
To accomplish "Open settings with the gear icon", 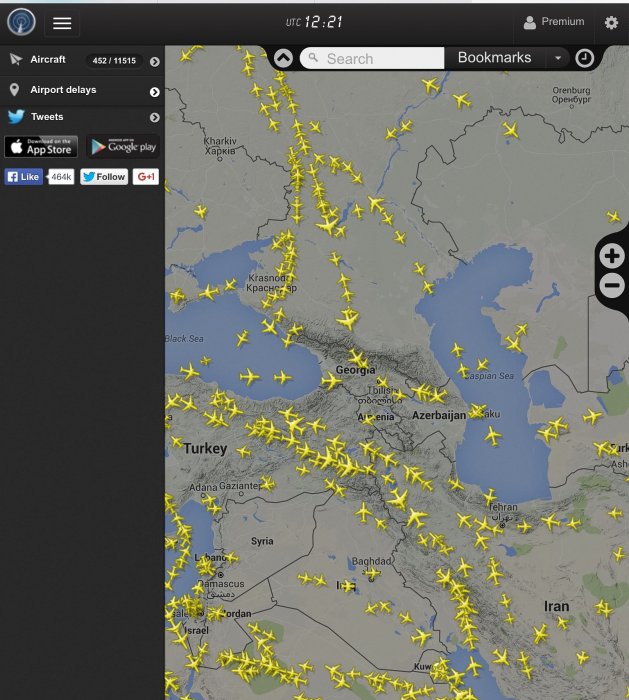I will pyautogui.click(x=611, y=22).
